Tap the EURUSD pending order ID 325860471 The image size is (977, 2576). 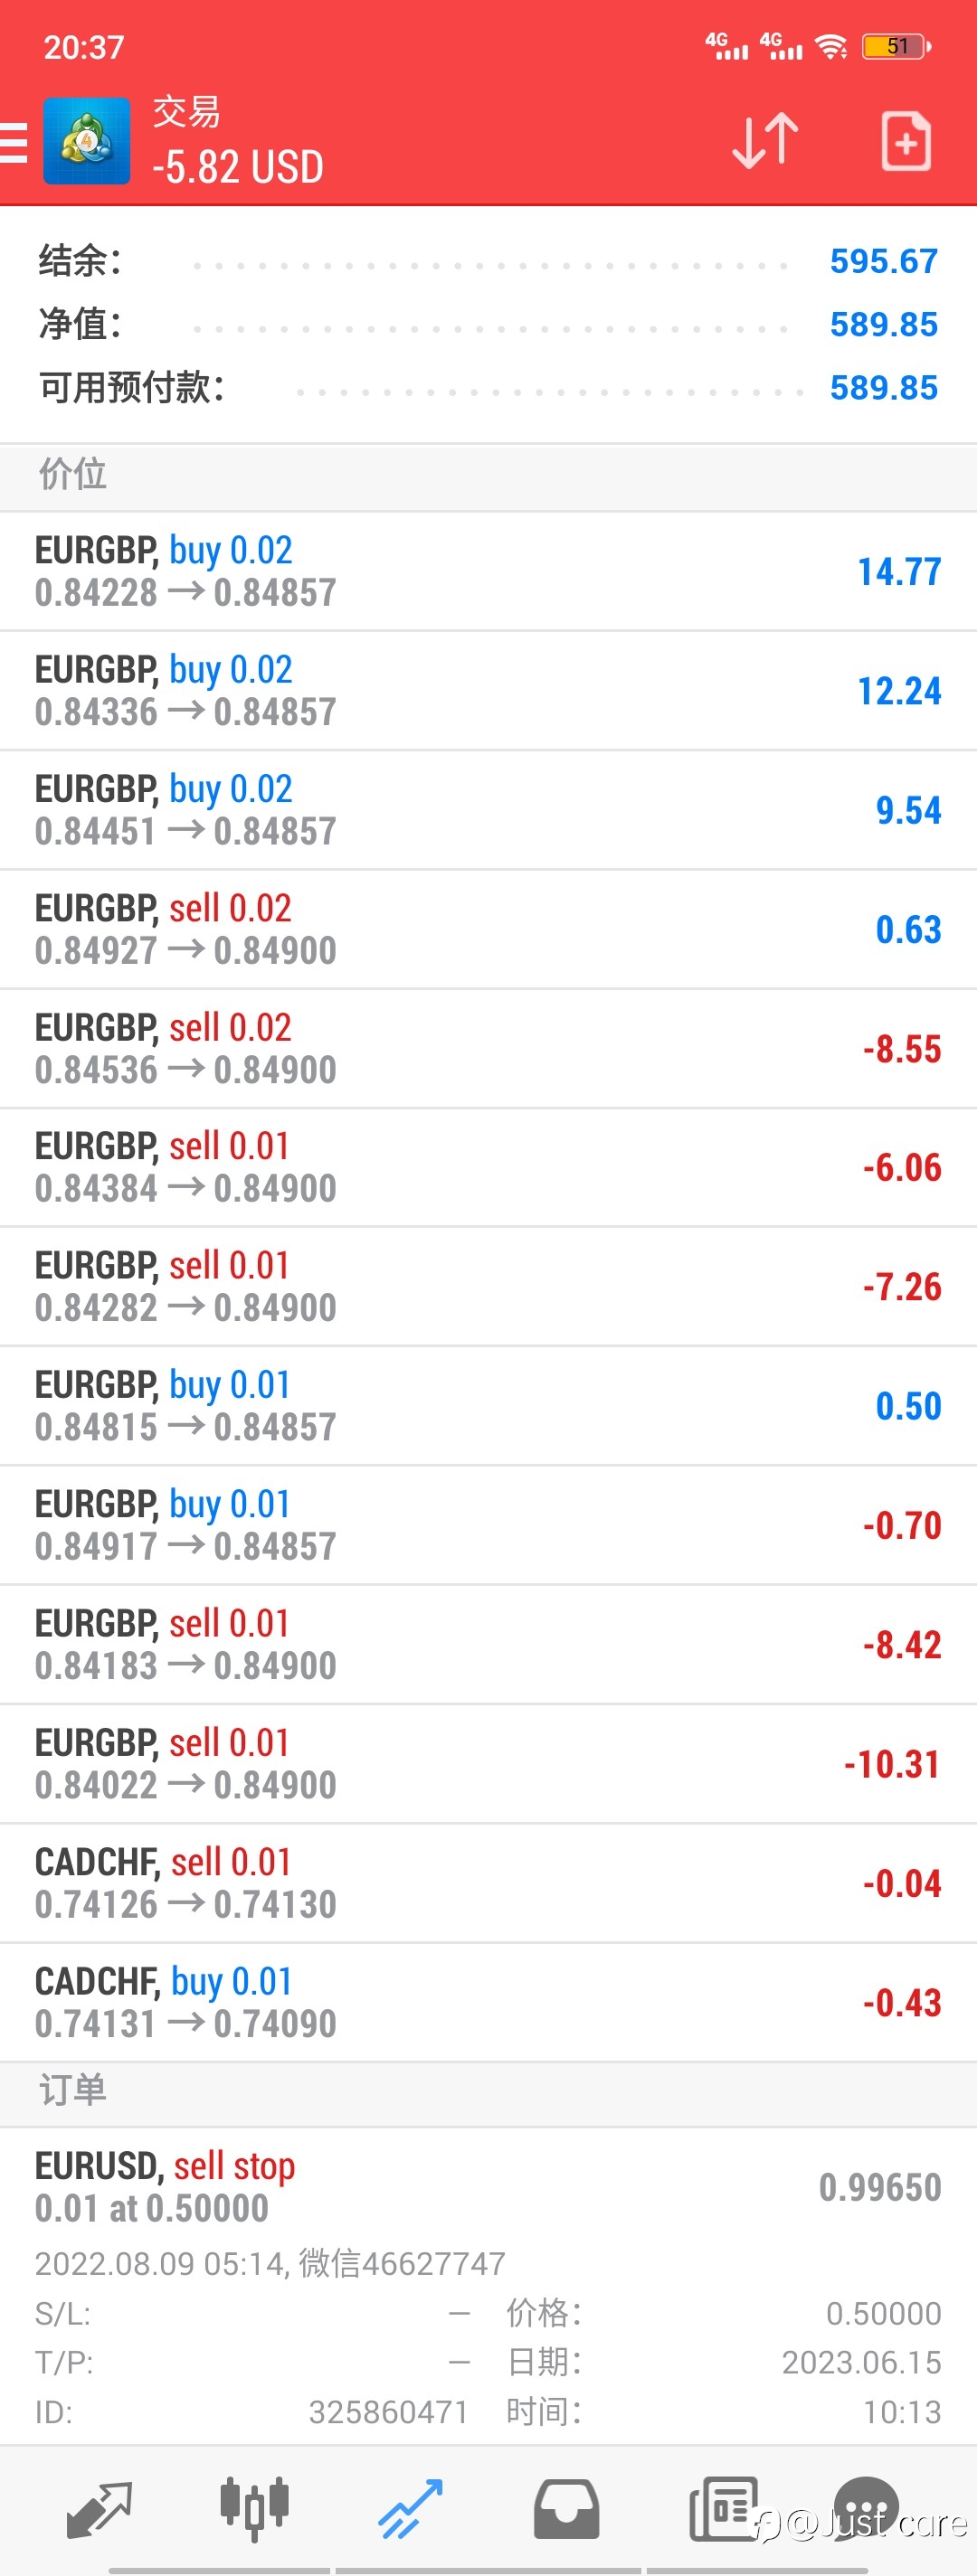click(388, 2412)
